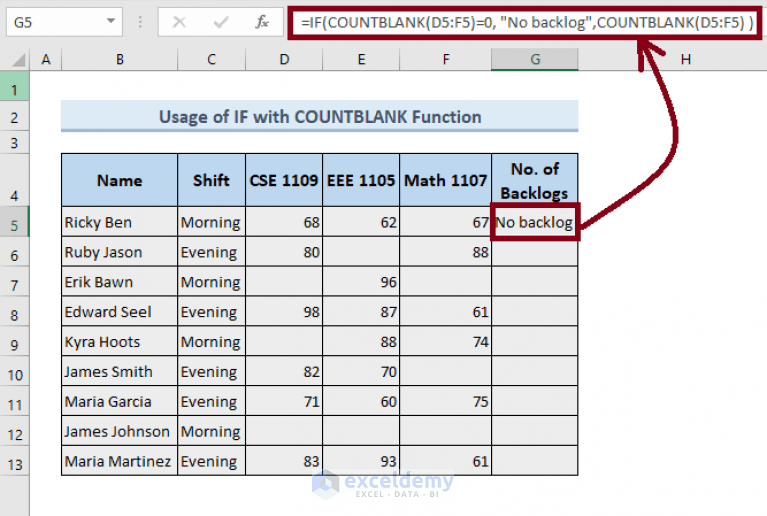Select column A header
Viewport: 767px width, 516px height.
45,60
